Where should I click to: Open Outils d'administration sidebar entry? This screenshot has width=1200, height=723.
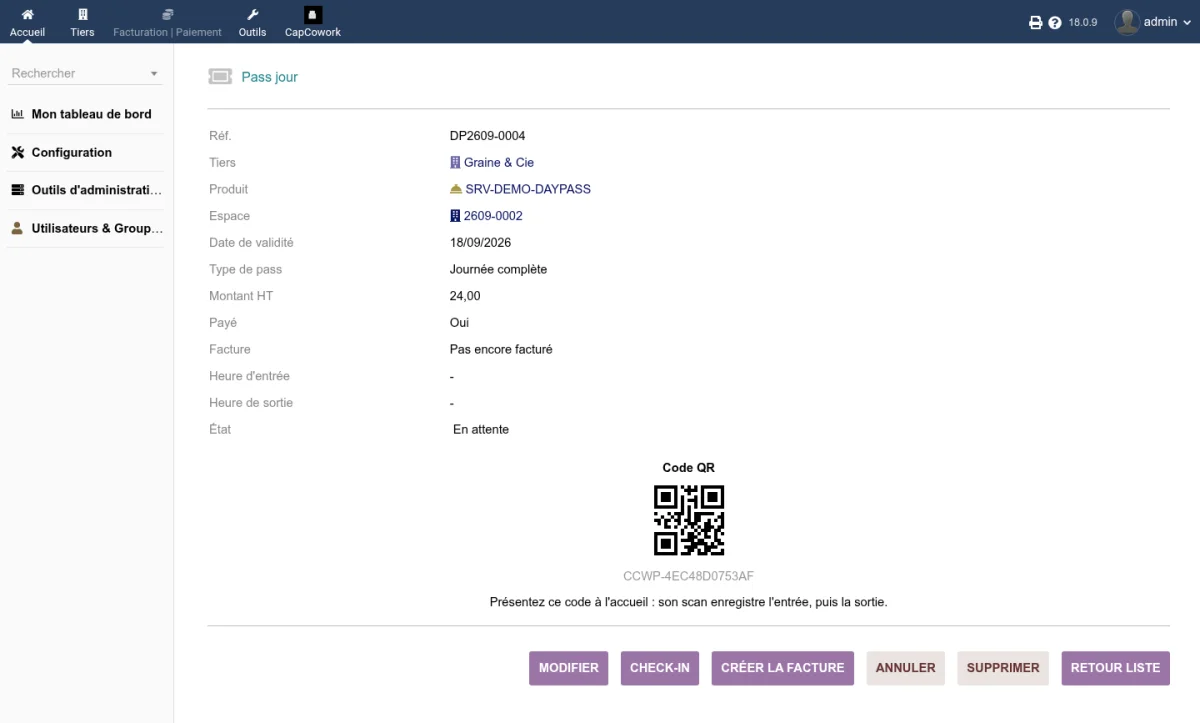point(96,190)
